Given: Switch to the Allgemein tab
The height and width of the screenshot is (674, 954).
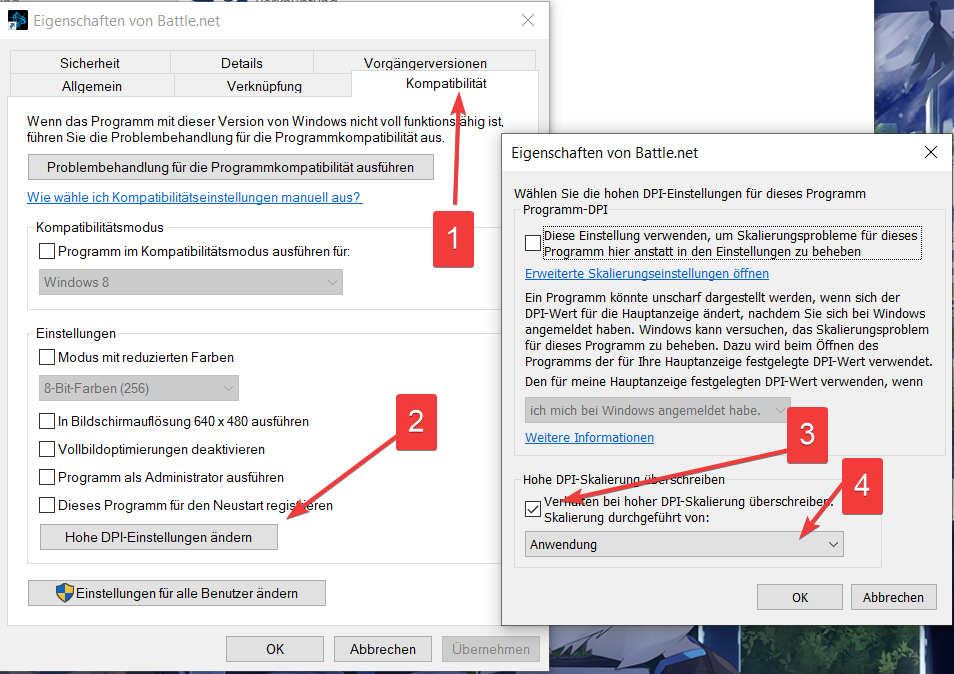Looking at the screenshot, I should [92, 86].
